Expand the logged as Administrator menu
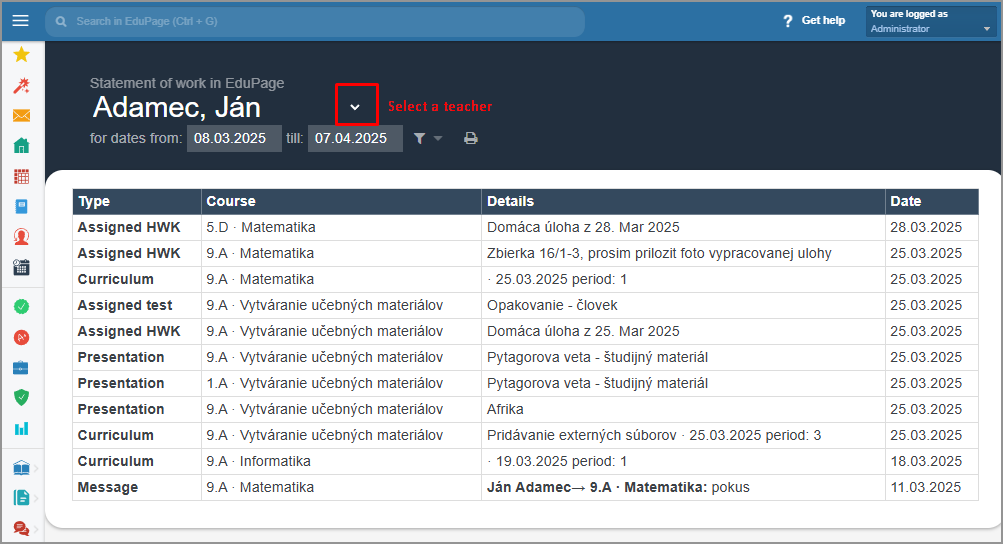The height and width of the screenshot is (544, 1003). [x=931, y=21]
